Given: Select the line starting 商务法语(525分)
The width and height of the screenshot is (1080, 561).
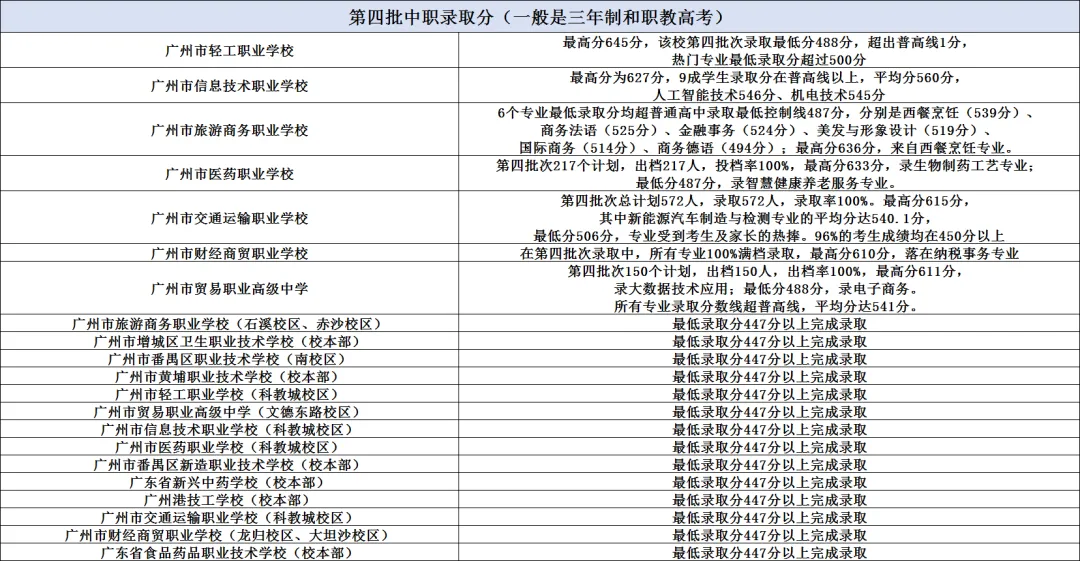Looking at the screenshot, I should (x=766, y=130).
